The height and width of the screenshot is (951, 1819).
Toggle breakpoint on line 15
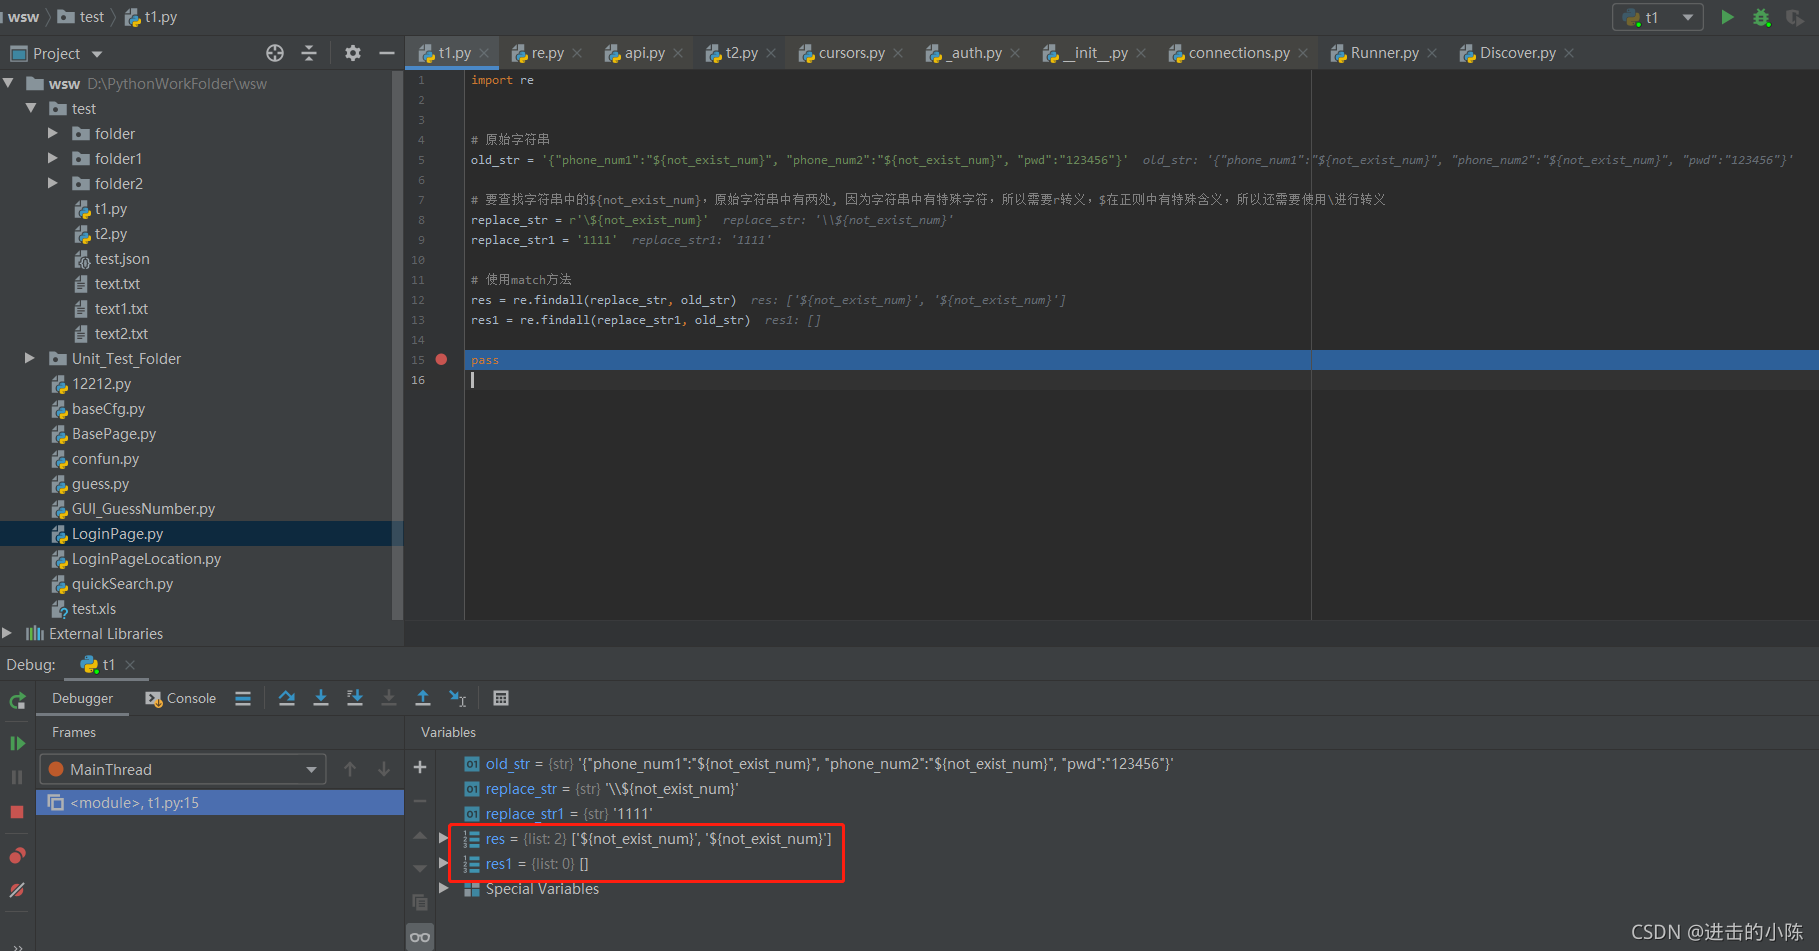(441, 359)
